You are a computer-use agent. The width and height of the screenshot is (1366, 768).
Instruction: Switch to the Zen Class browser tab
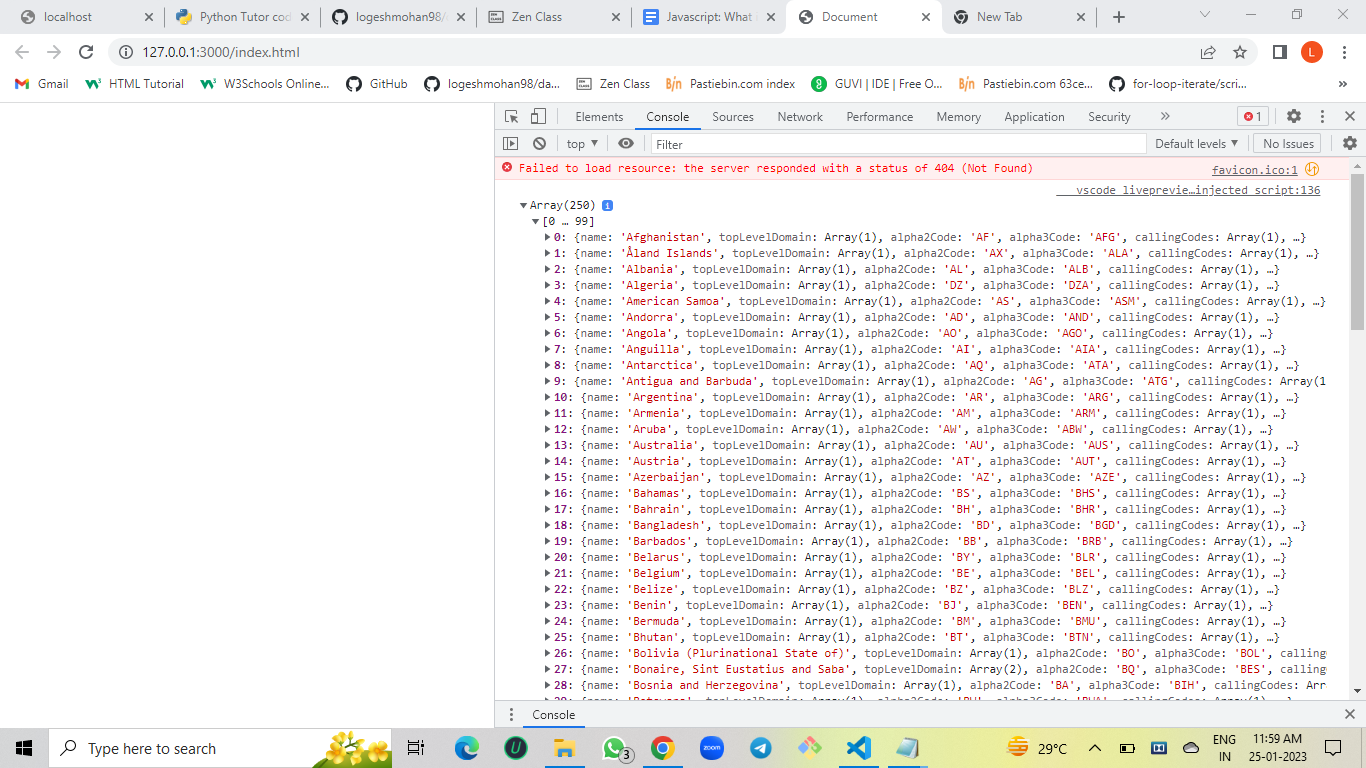coord(540,16)
